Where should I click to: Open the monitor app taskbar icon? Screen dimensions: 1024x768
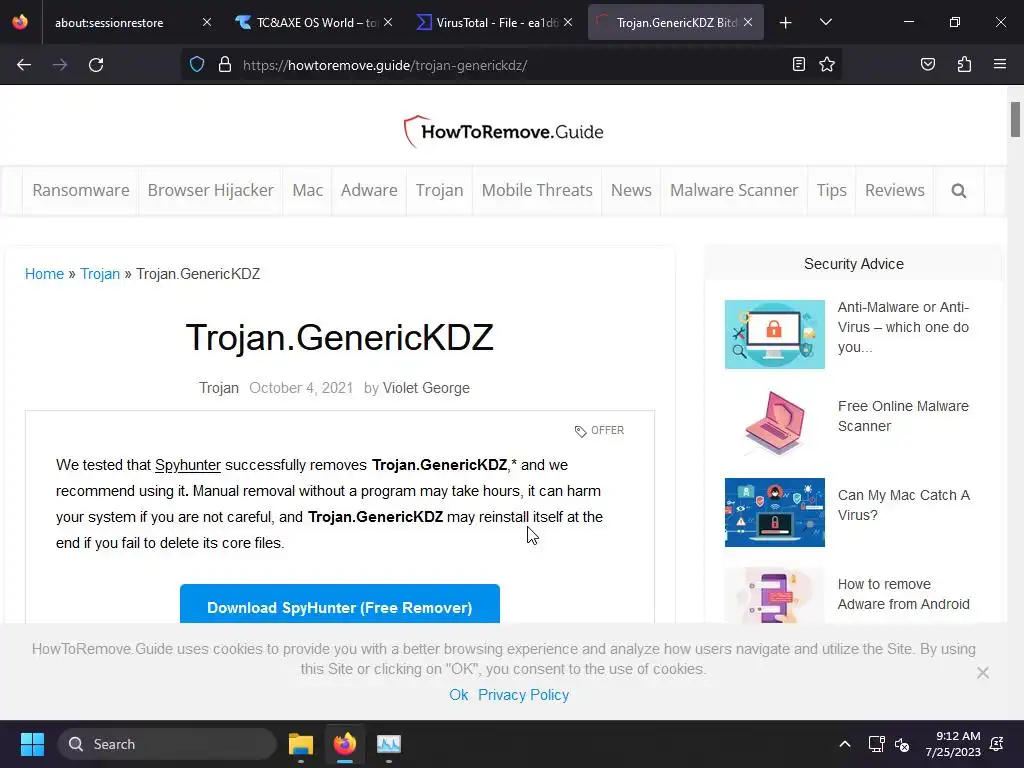(x=389, y=744)
